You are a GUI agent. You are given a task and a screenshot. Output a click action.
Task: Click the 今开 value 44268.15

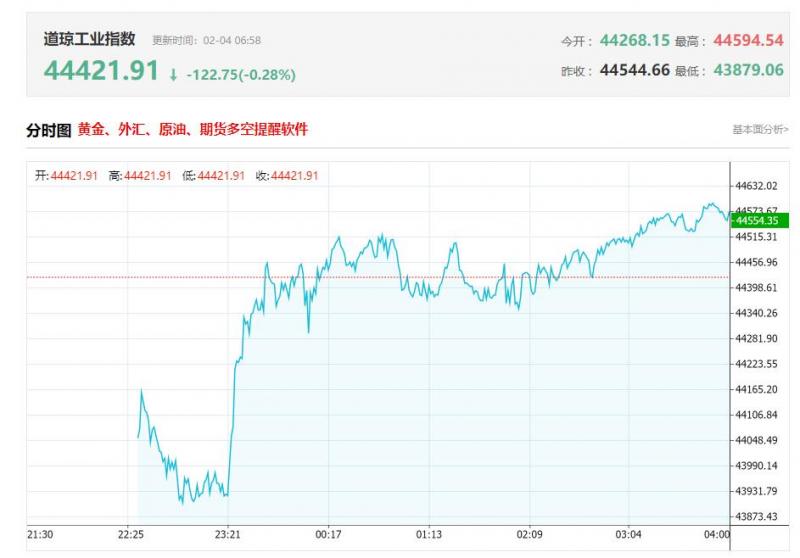(x=634, y=40)
